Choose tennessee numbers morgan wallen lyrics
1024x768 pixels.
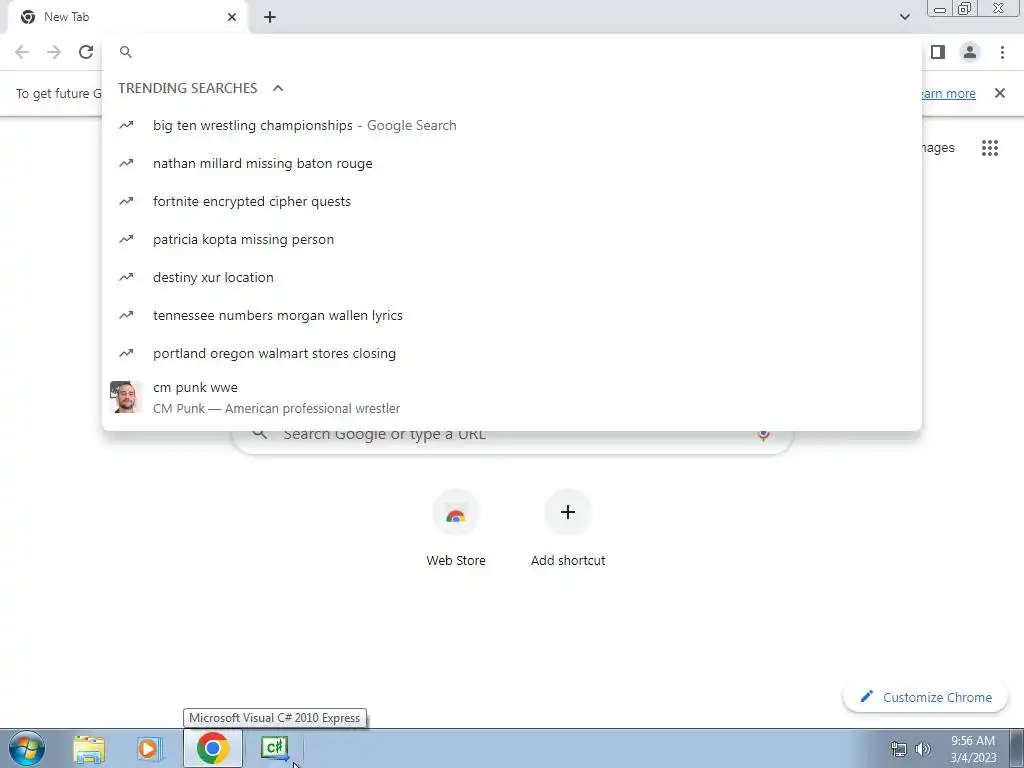512,315
